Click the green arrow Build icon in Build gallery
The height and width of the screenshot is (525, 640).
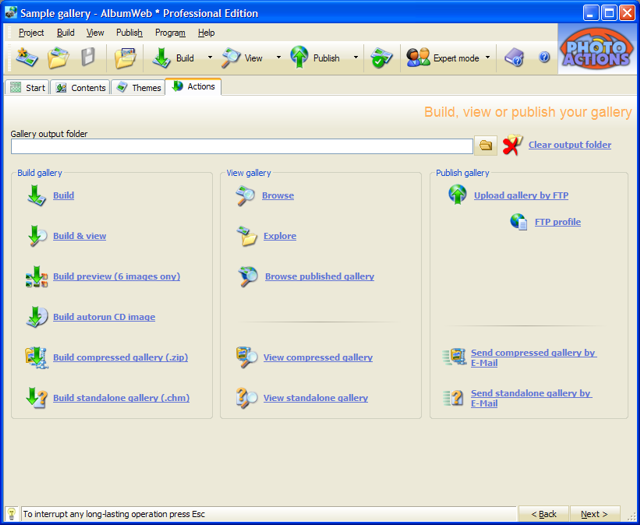[37, 195]
